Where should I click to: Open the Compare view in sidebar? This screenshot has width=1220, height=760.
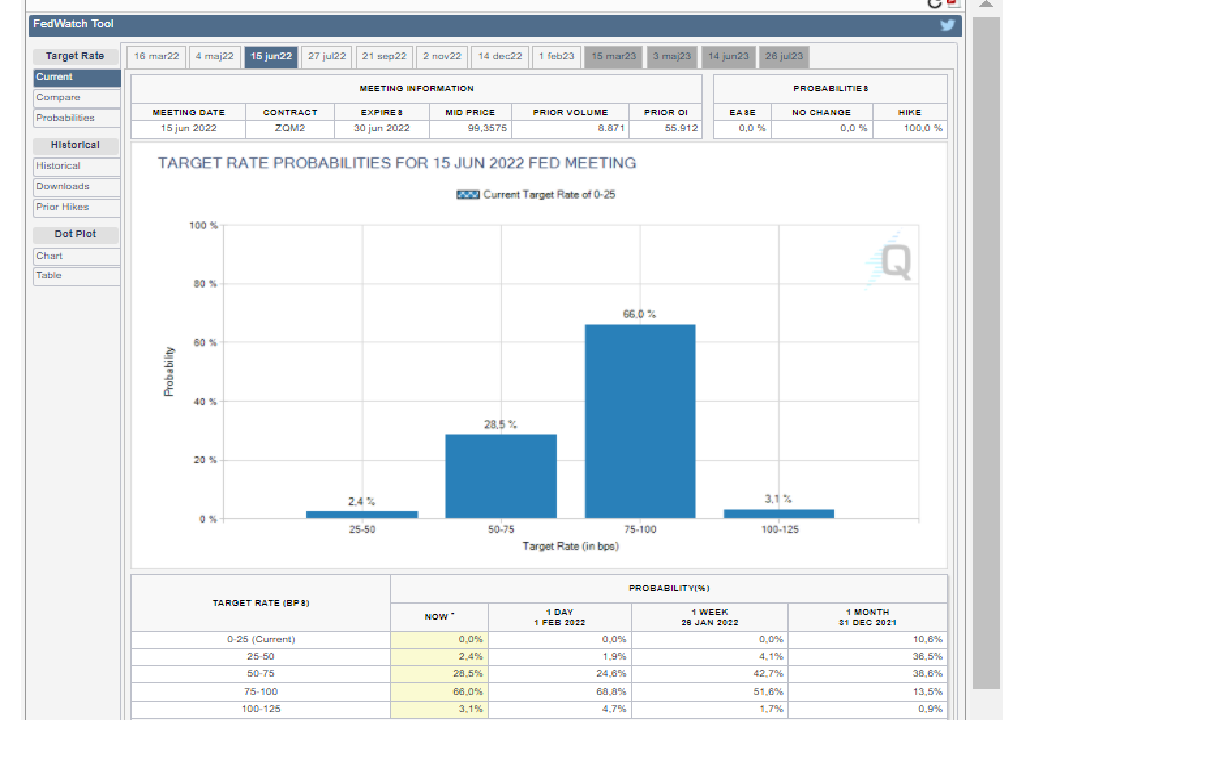click(76, 98)
